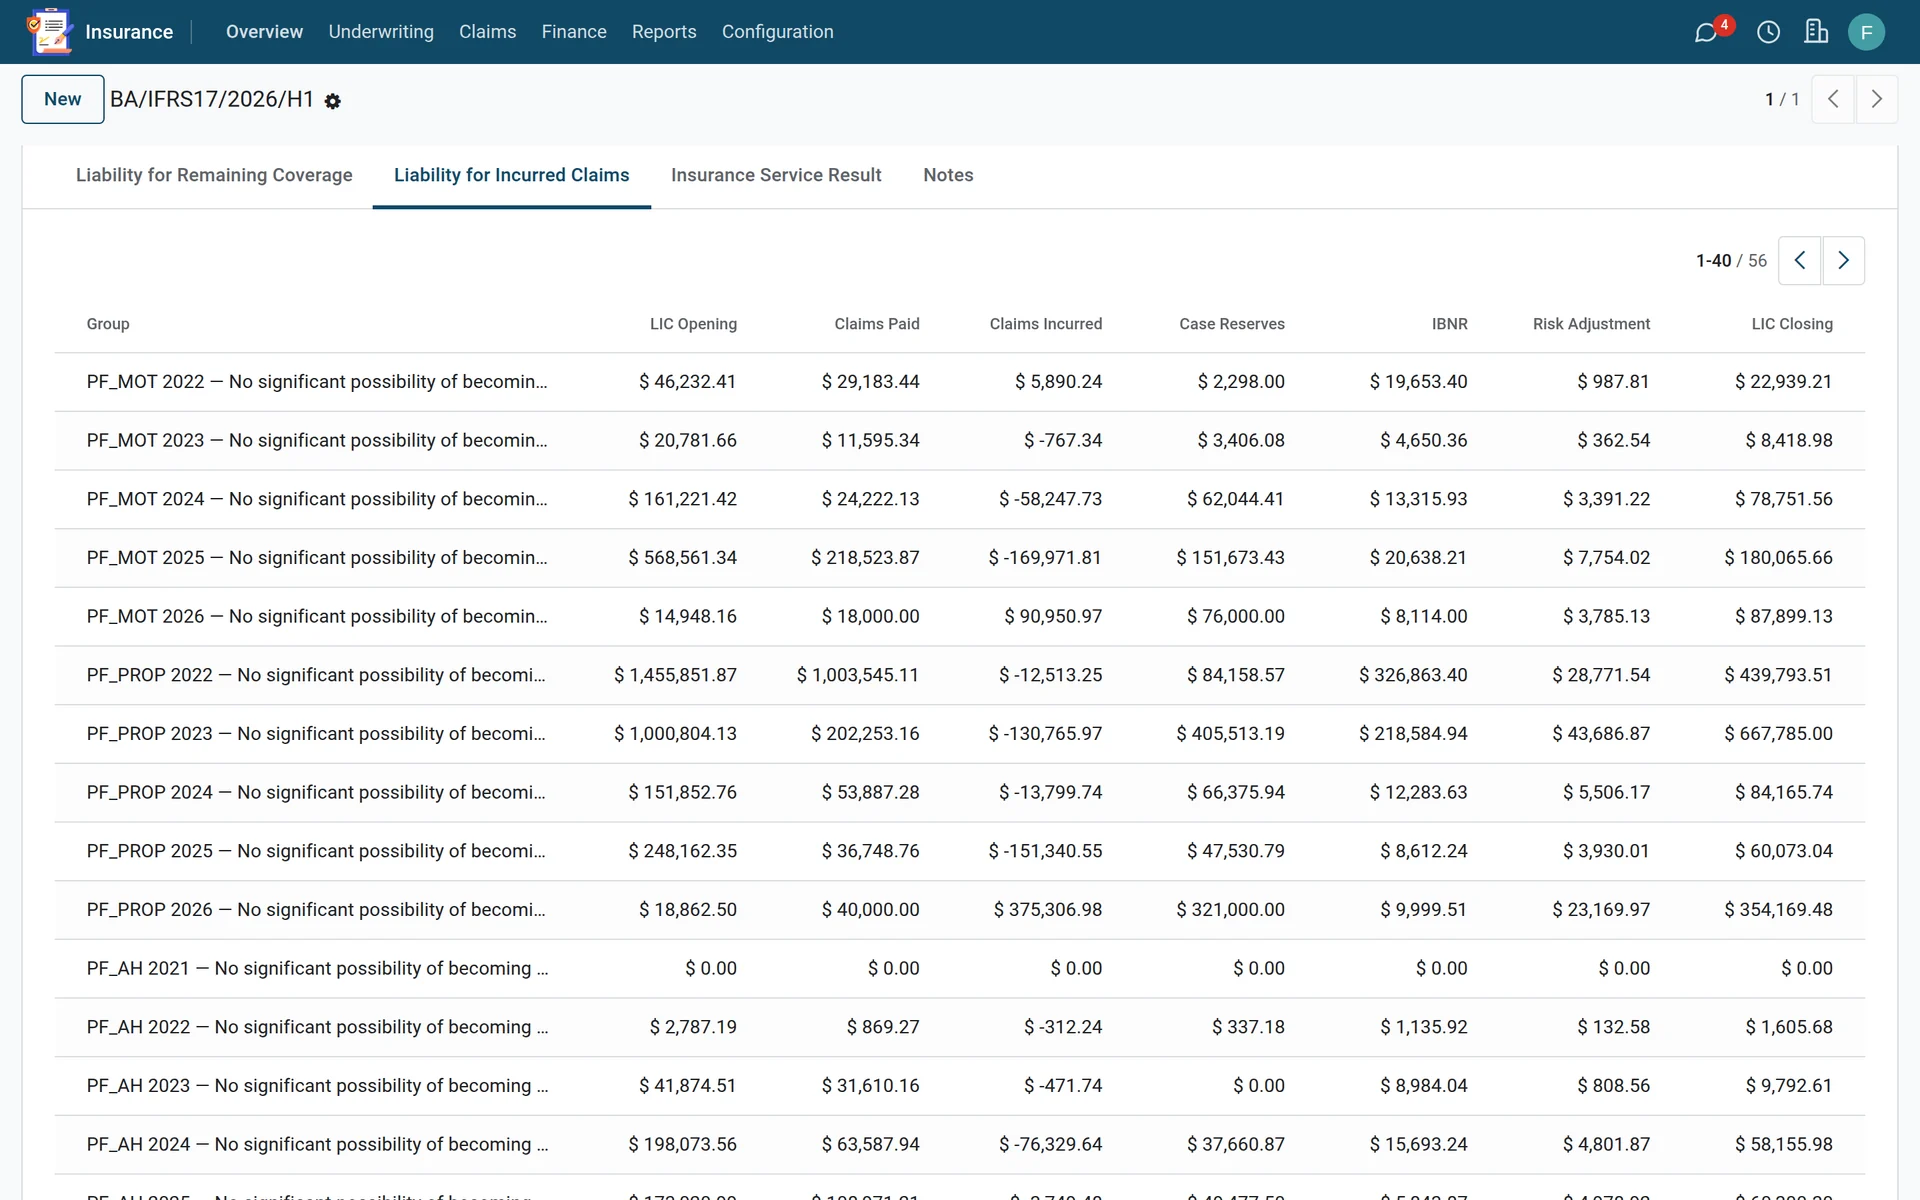Viewport: 1920px width, 1200px height.
Task: Open the activities clock icon
Action: tap(1768, 32)
